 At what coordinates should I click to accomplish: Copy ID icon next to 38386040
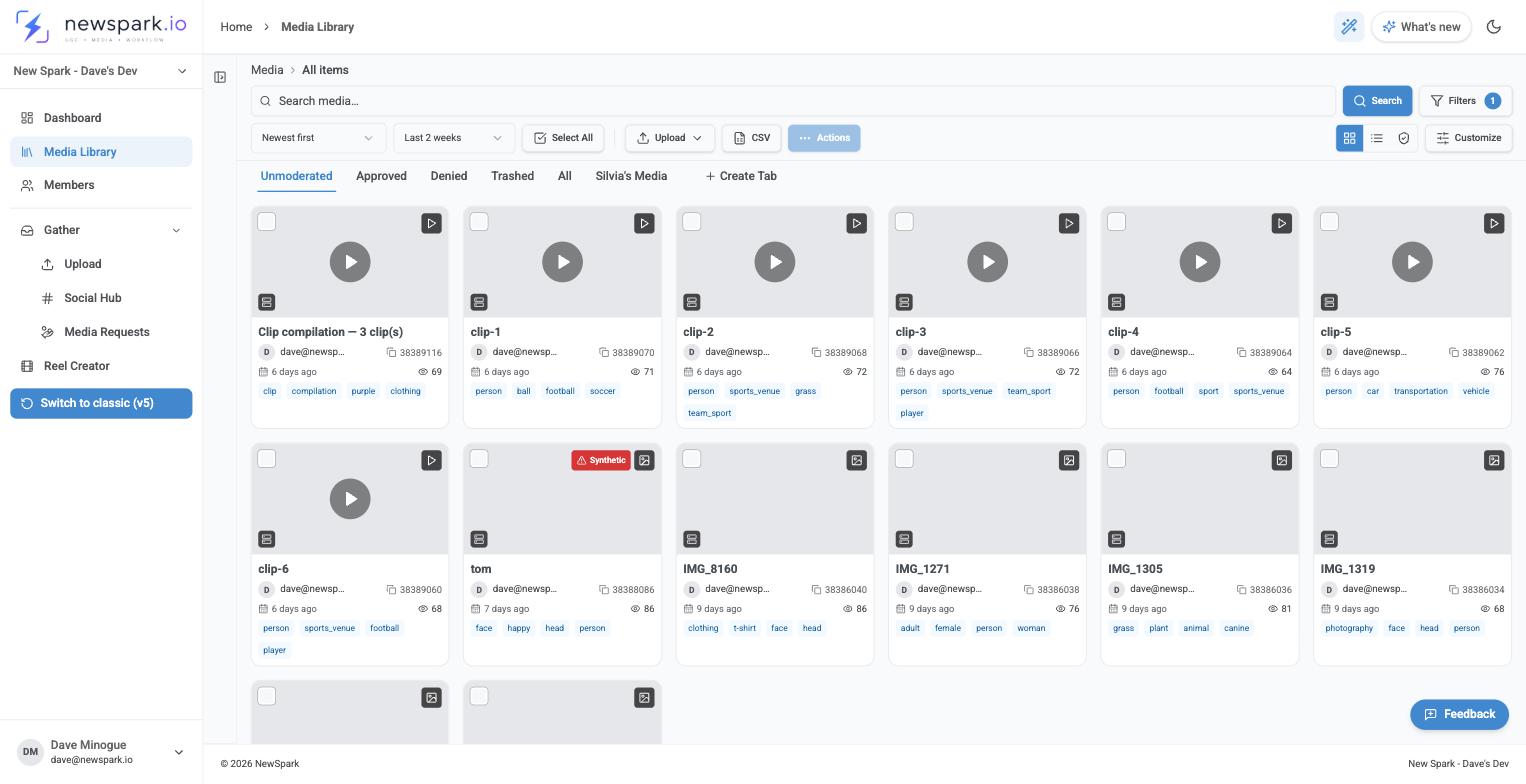[817, 589]
